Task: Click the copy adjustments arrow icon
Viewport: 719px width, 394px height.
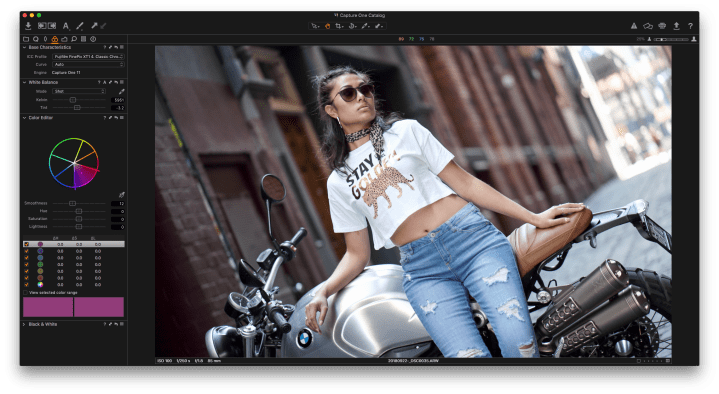Action: point(94,26)
